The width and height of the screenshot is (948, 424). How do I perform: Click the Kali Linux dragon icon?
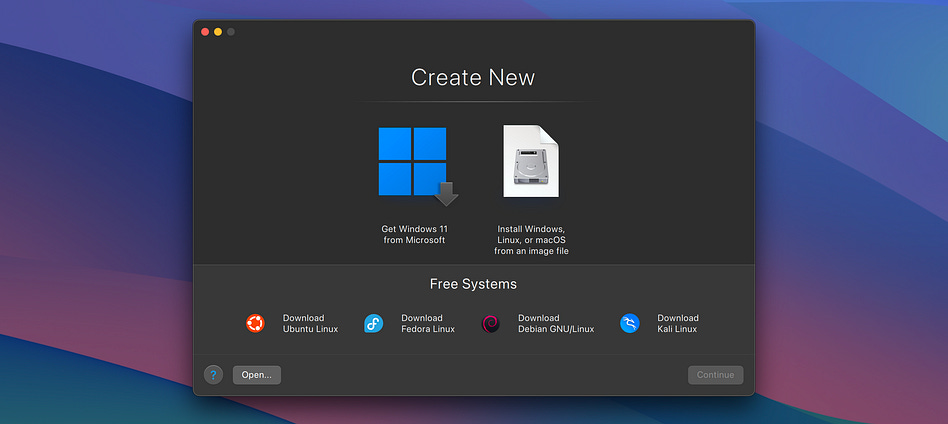629,324
